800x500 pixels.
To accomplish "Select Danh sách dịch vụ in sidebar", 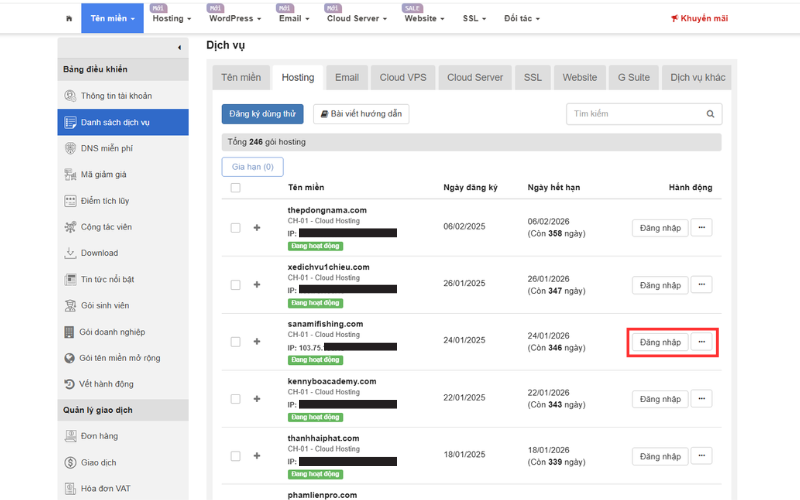I will [123, 122].
